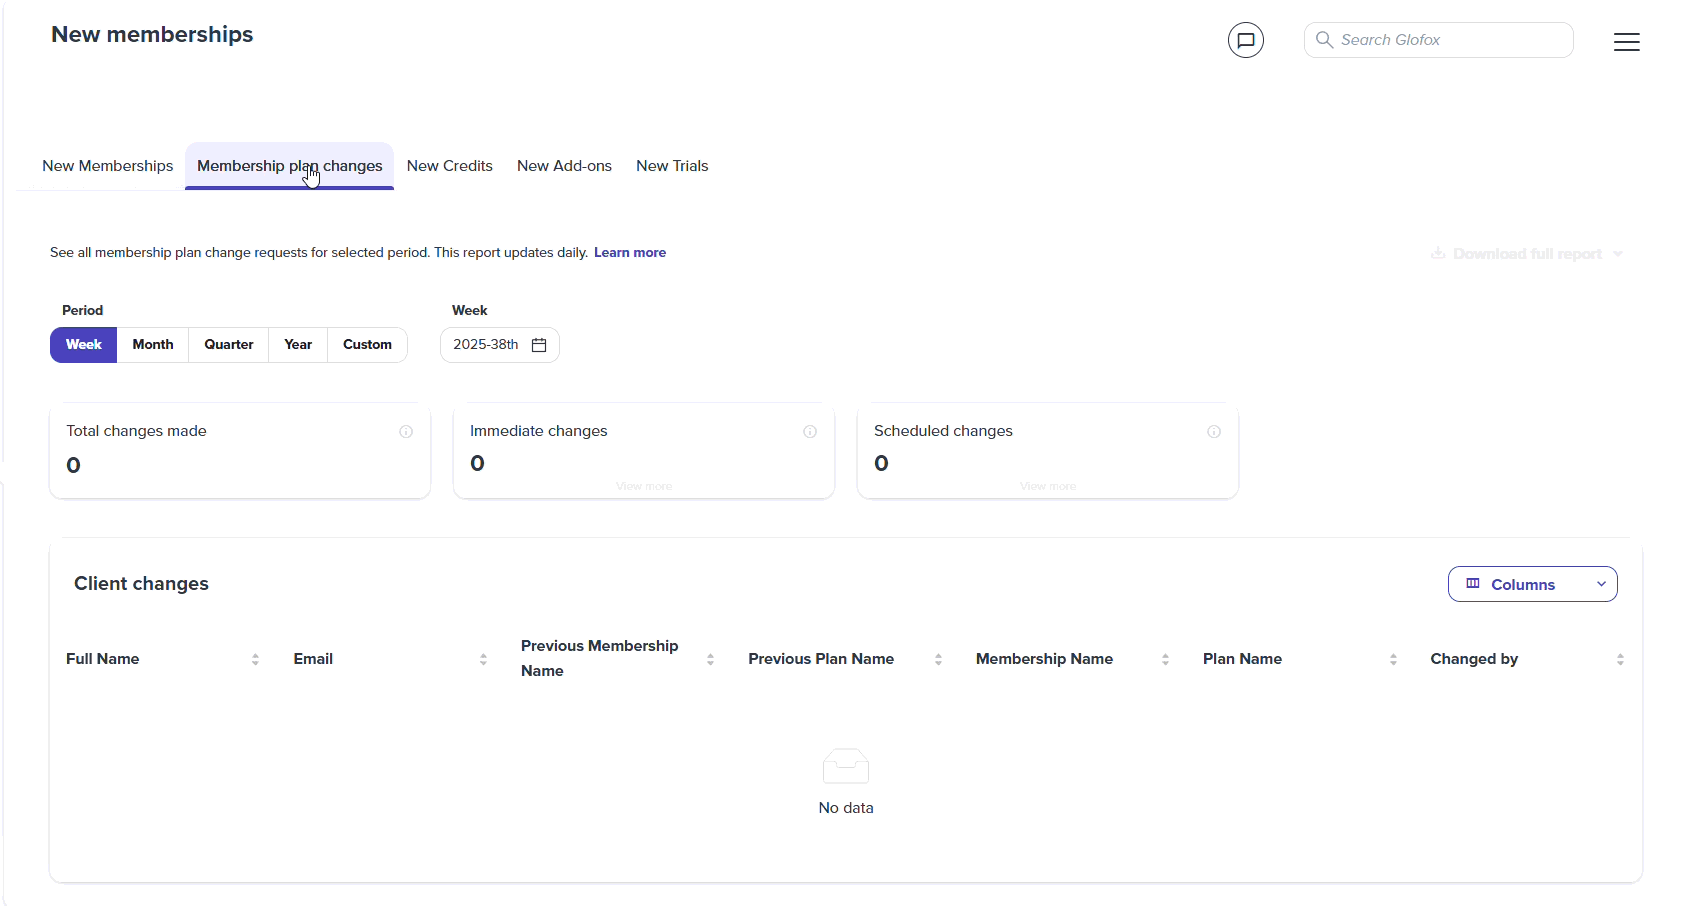
Task: Sort by Changed by column
Action: pos(1620,659)
